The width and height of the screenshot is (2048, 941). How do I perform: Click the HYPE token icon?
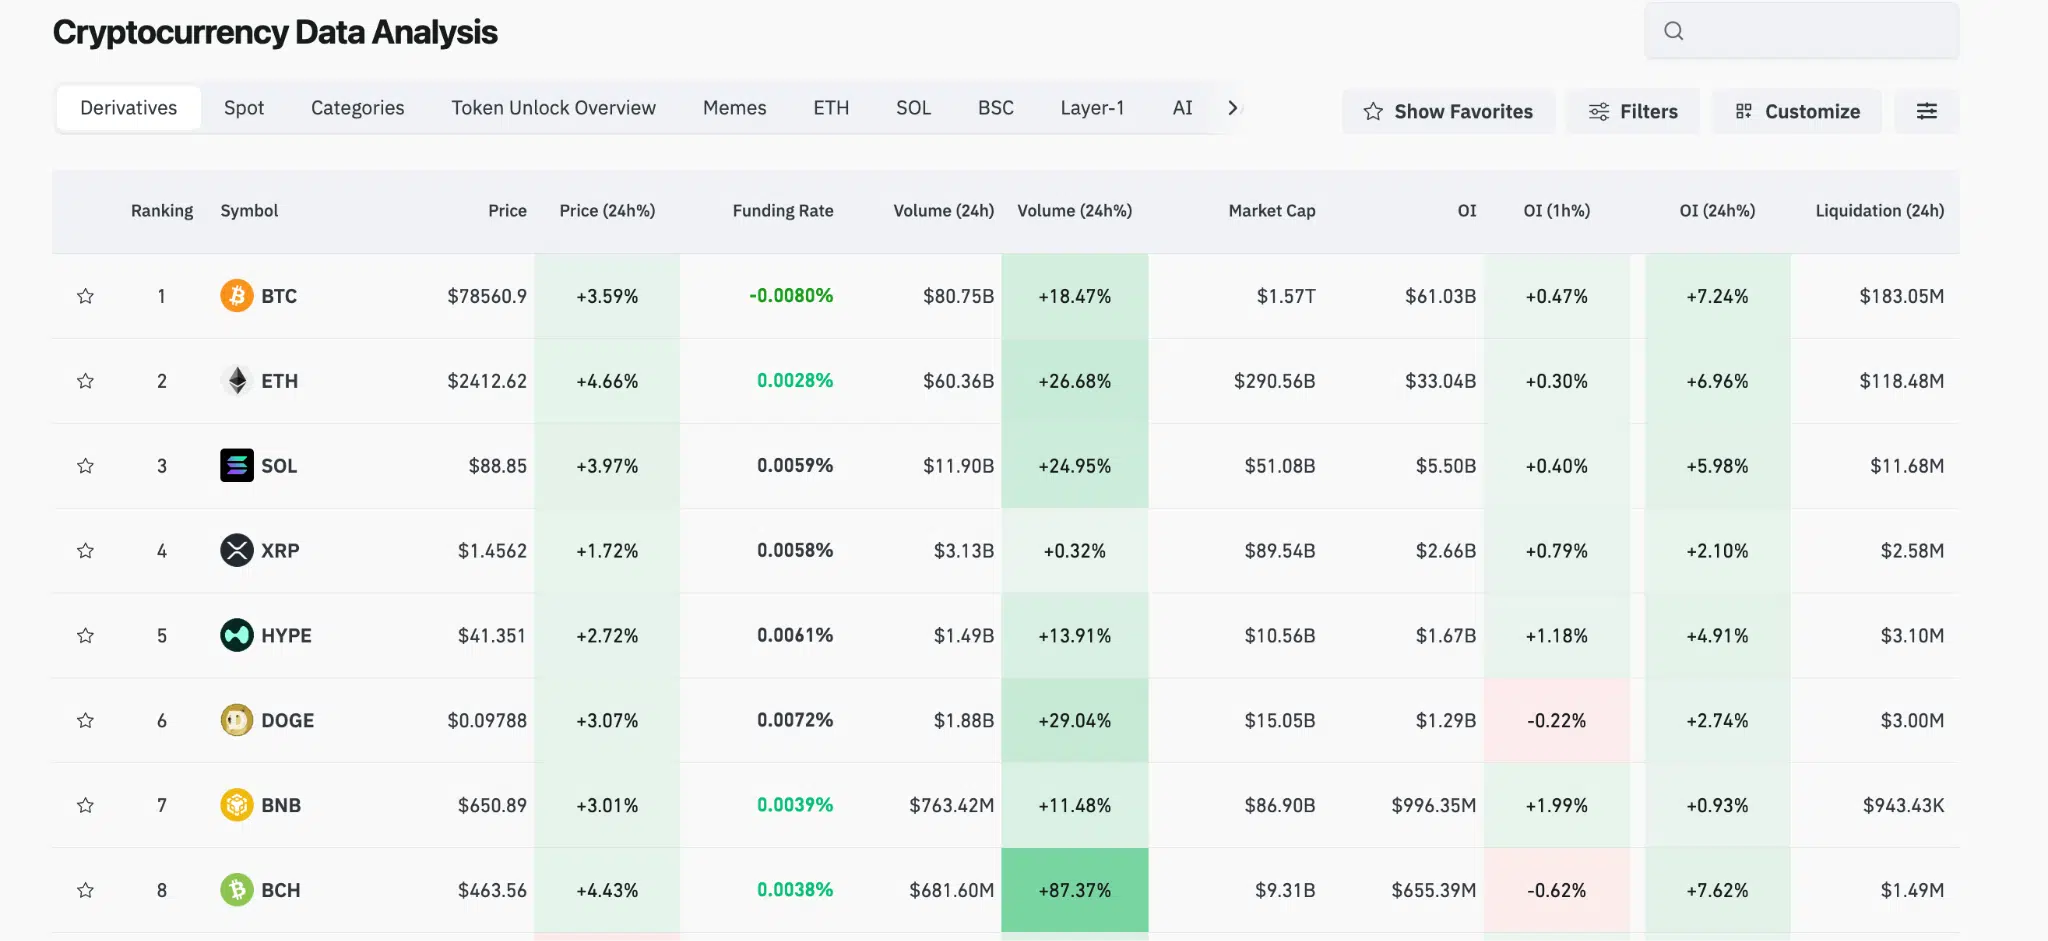tap(236, 635)
